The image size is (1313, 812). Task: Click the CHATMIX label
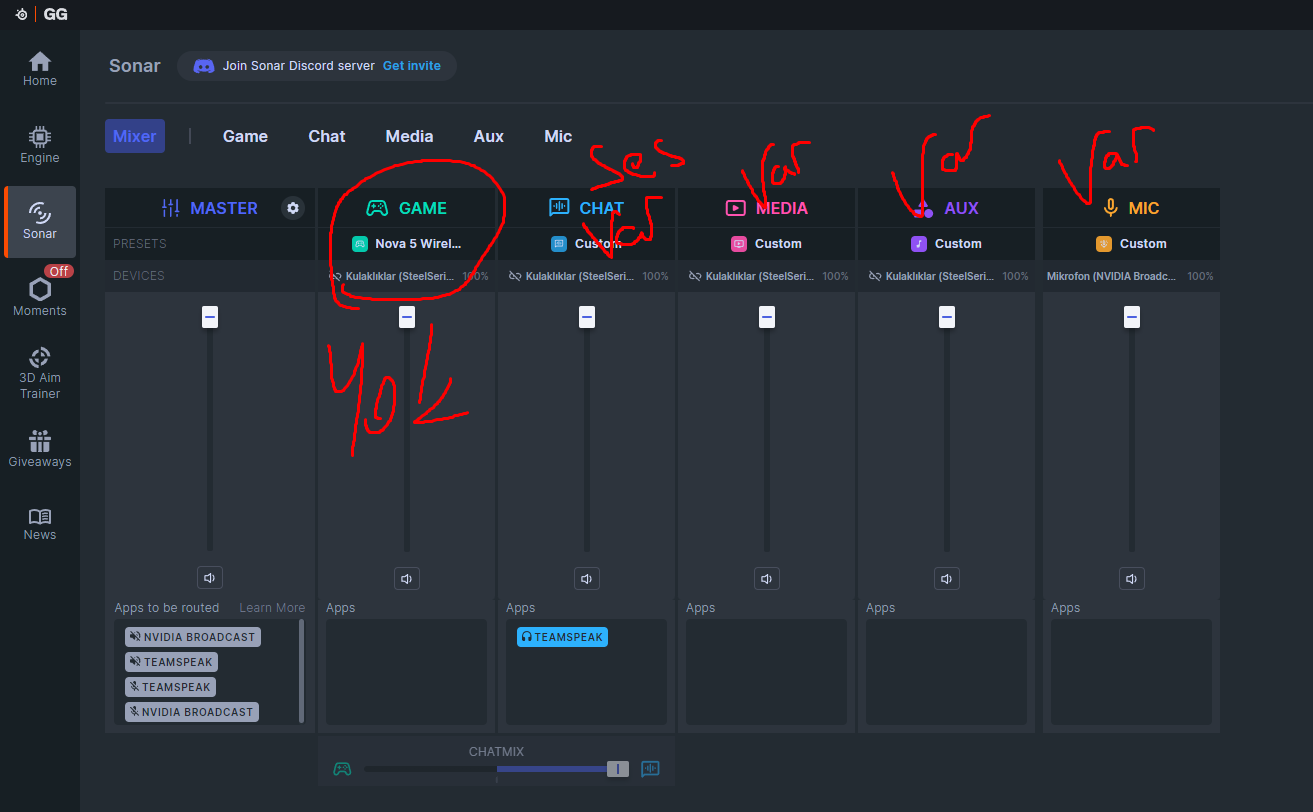[x=496, y=752]
